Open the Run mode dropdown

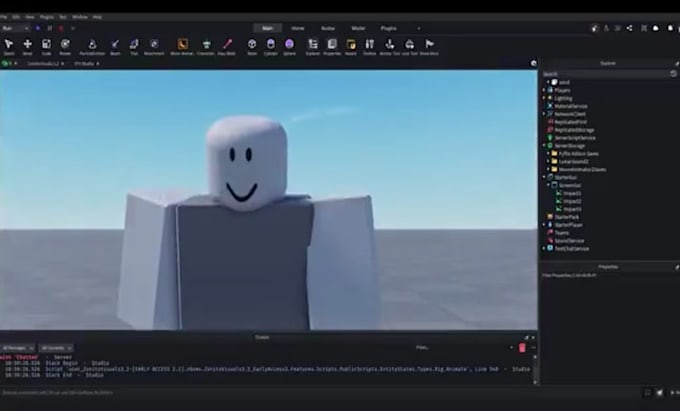(x=15, y=28)
